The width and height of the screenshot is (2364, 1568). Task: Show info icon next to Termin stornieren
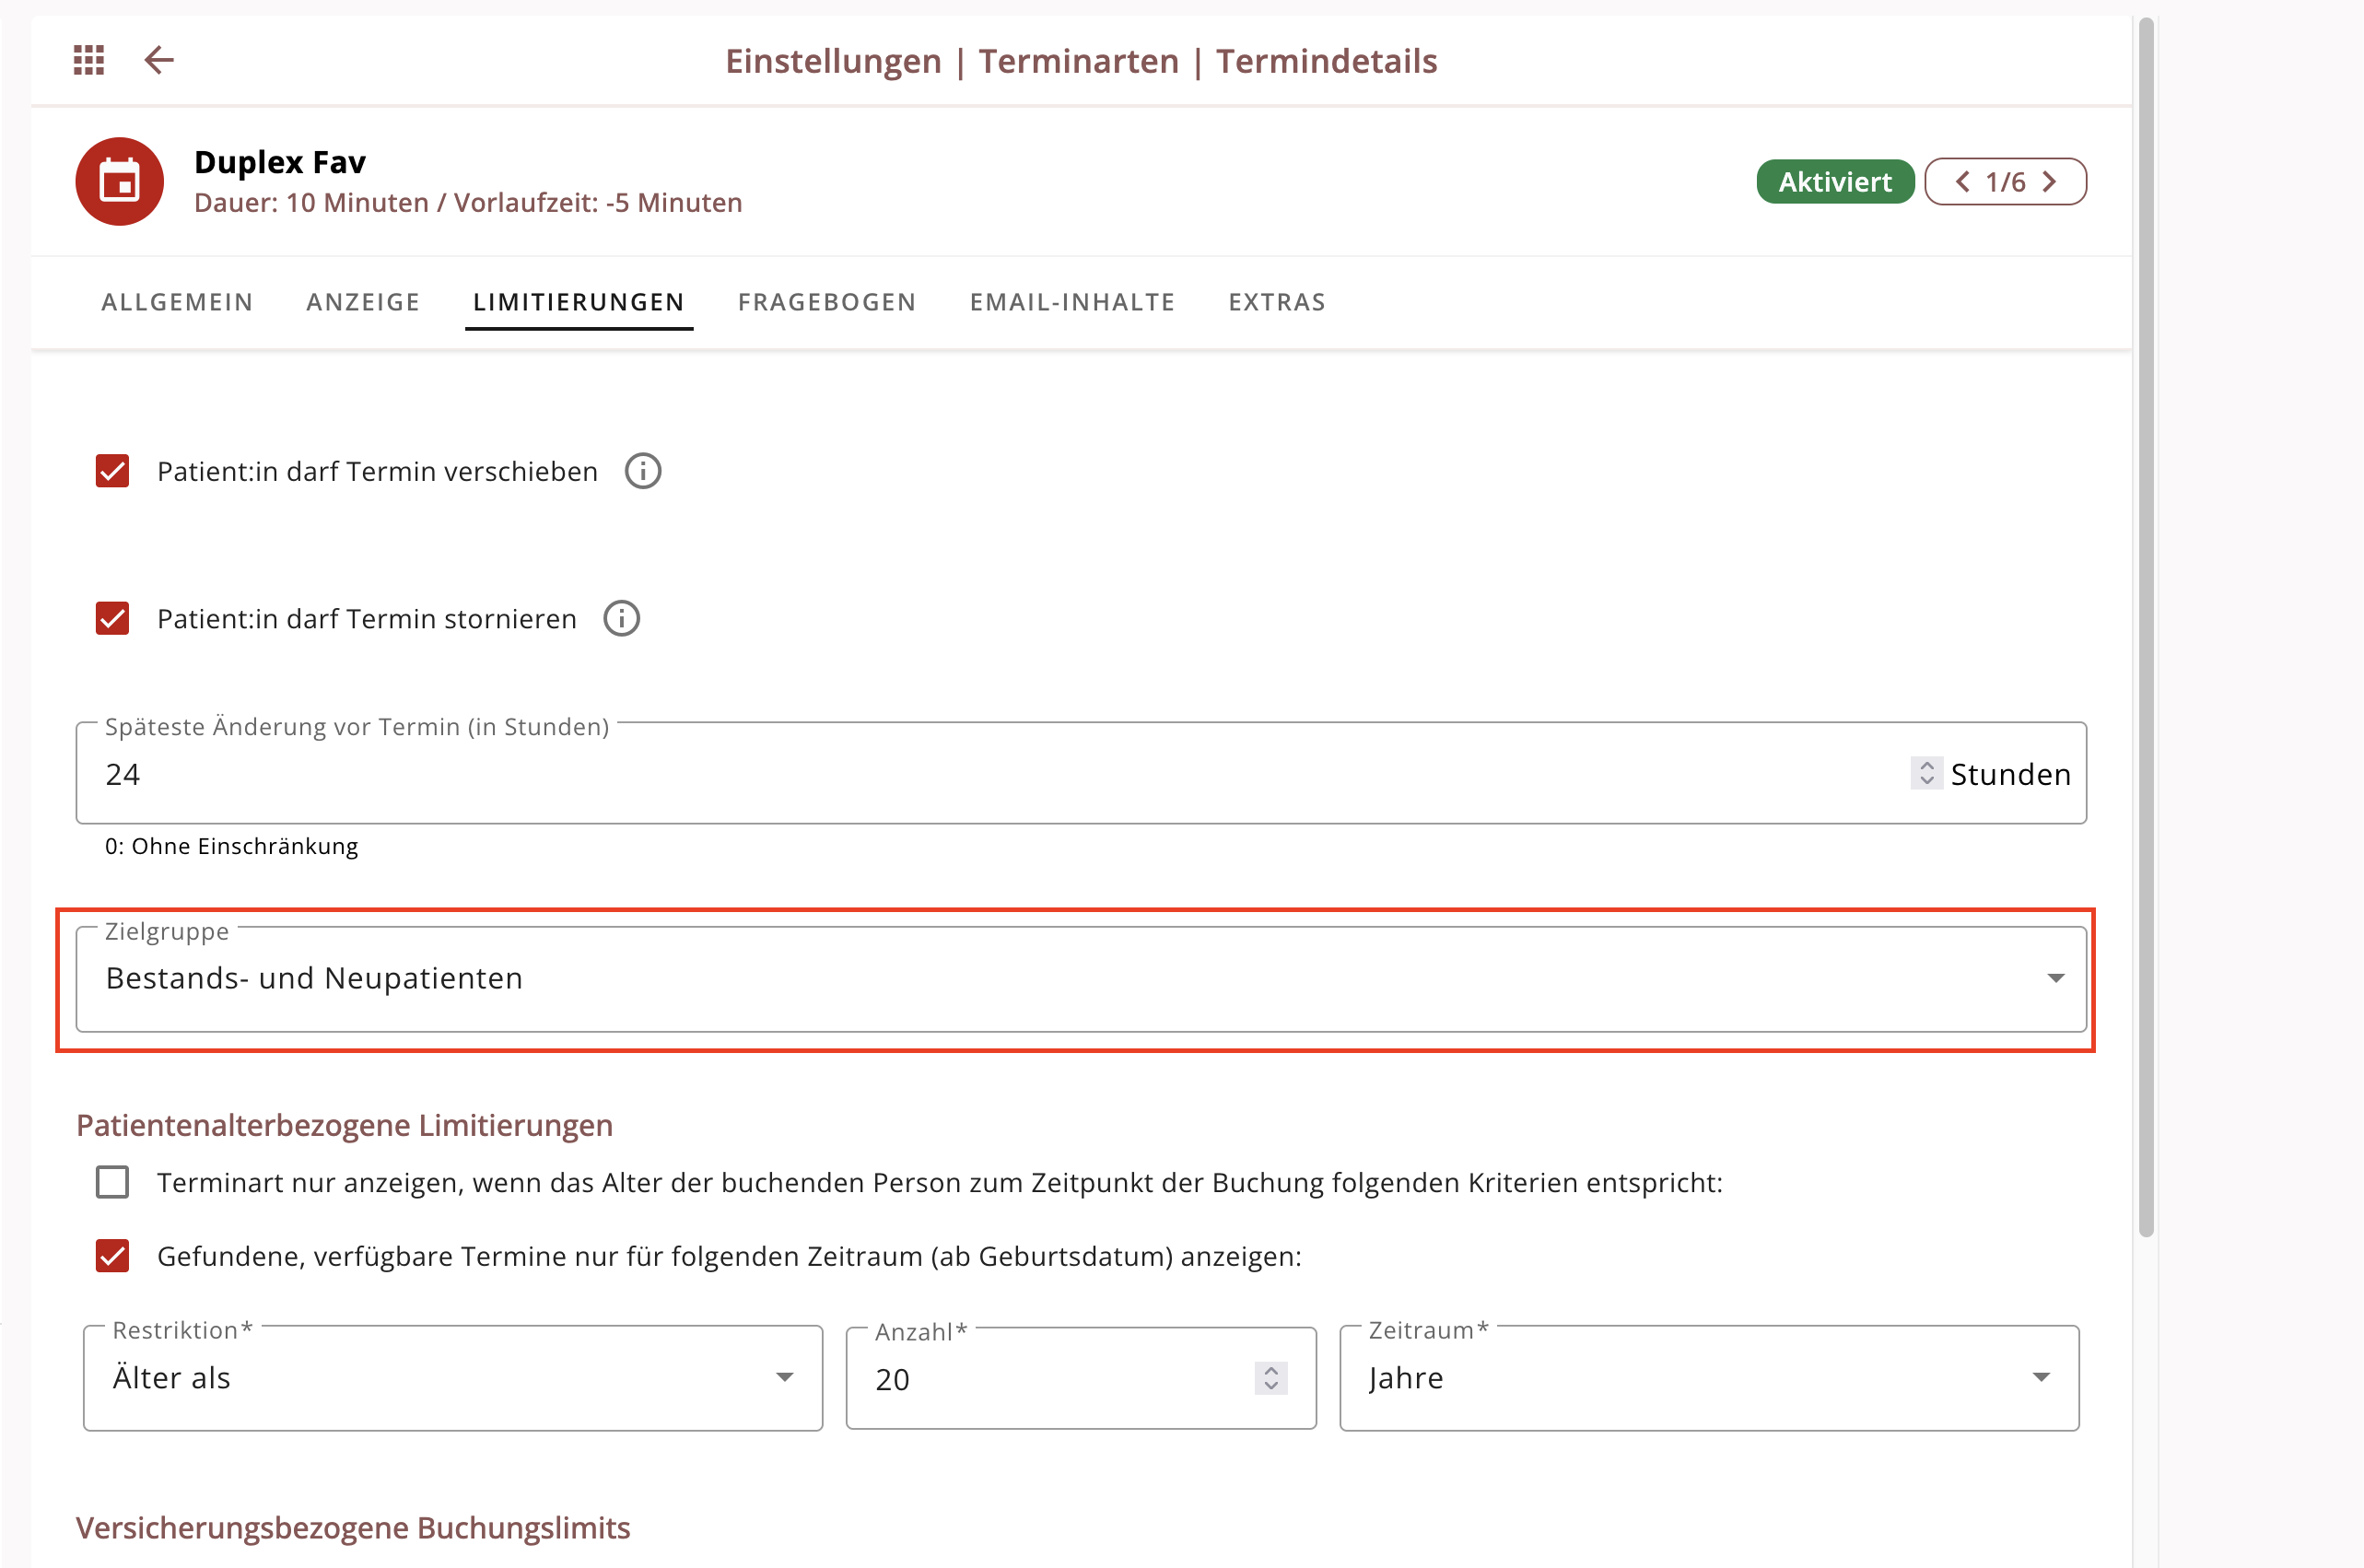(622, 618)
